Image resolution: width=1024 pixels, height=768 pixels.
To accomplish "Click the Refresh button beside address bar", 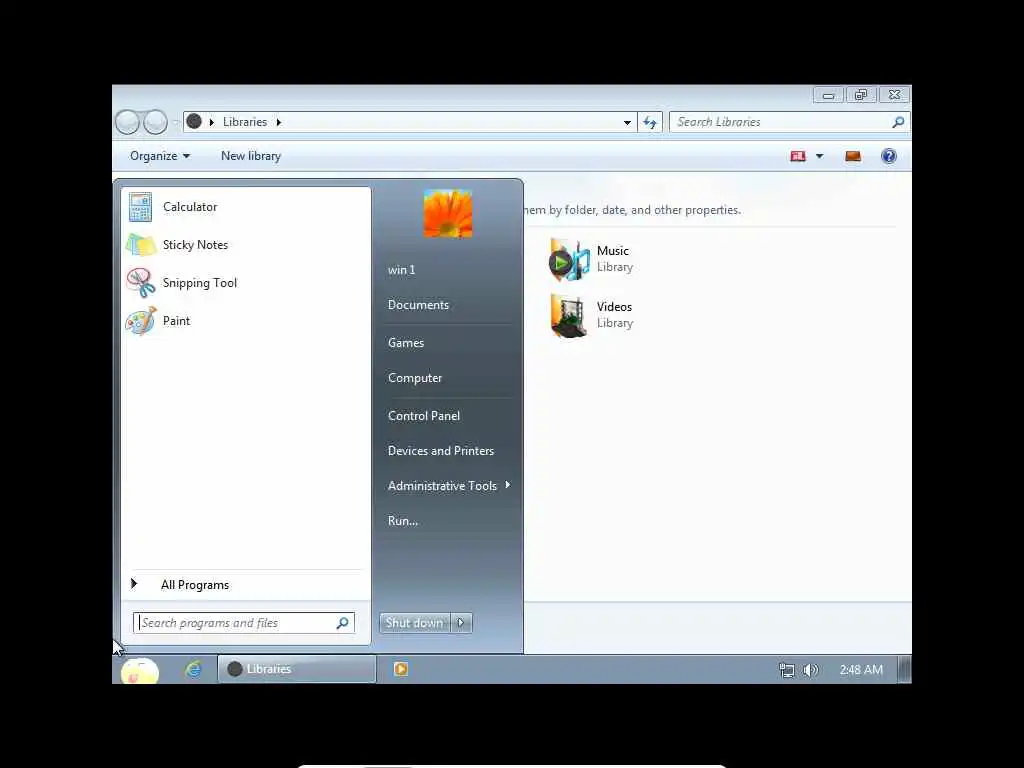I will 650,122.
